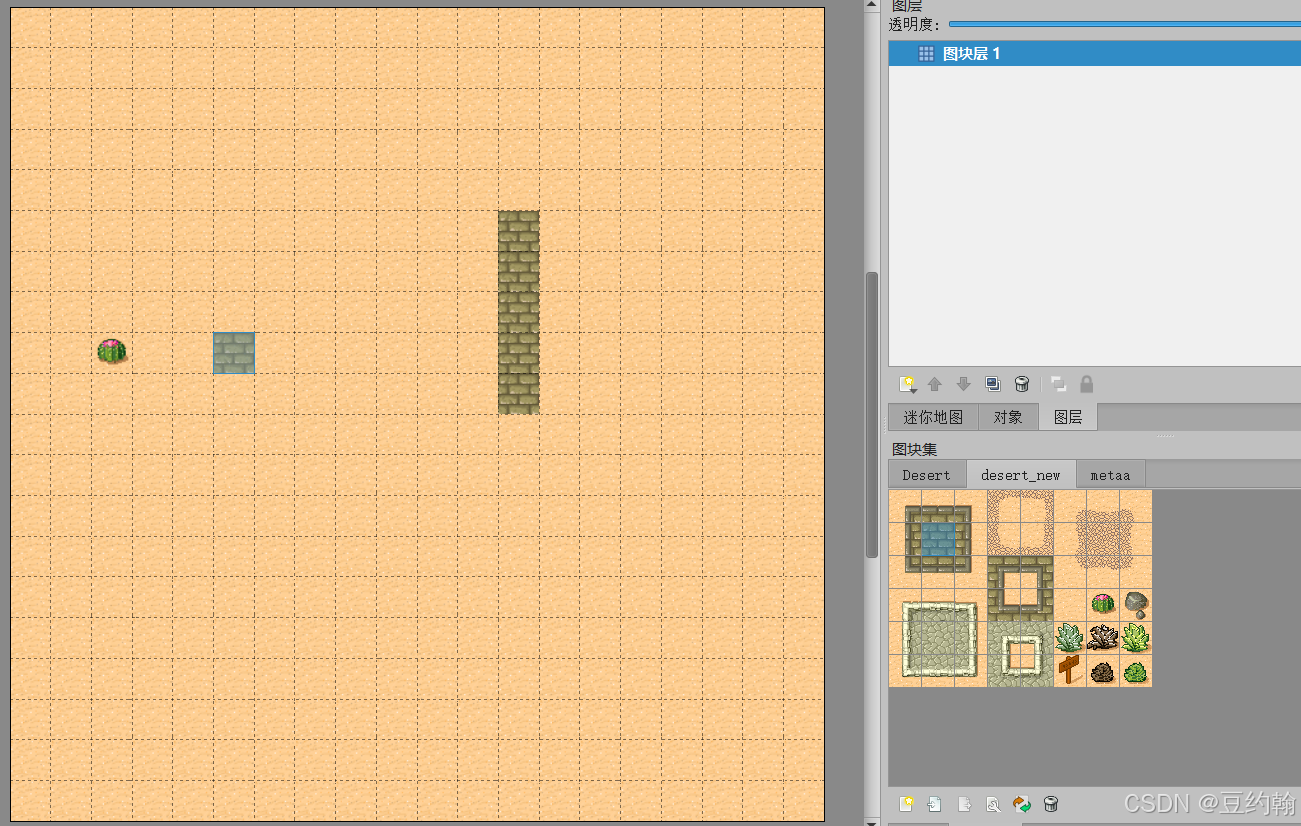Click the cactus placed on the map
This screenshot has width=1301, height=826.
112,351
